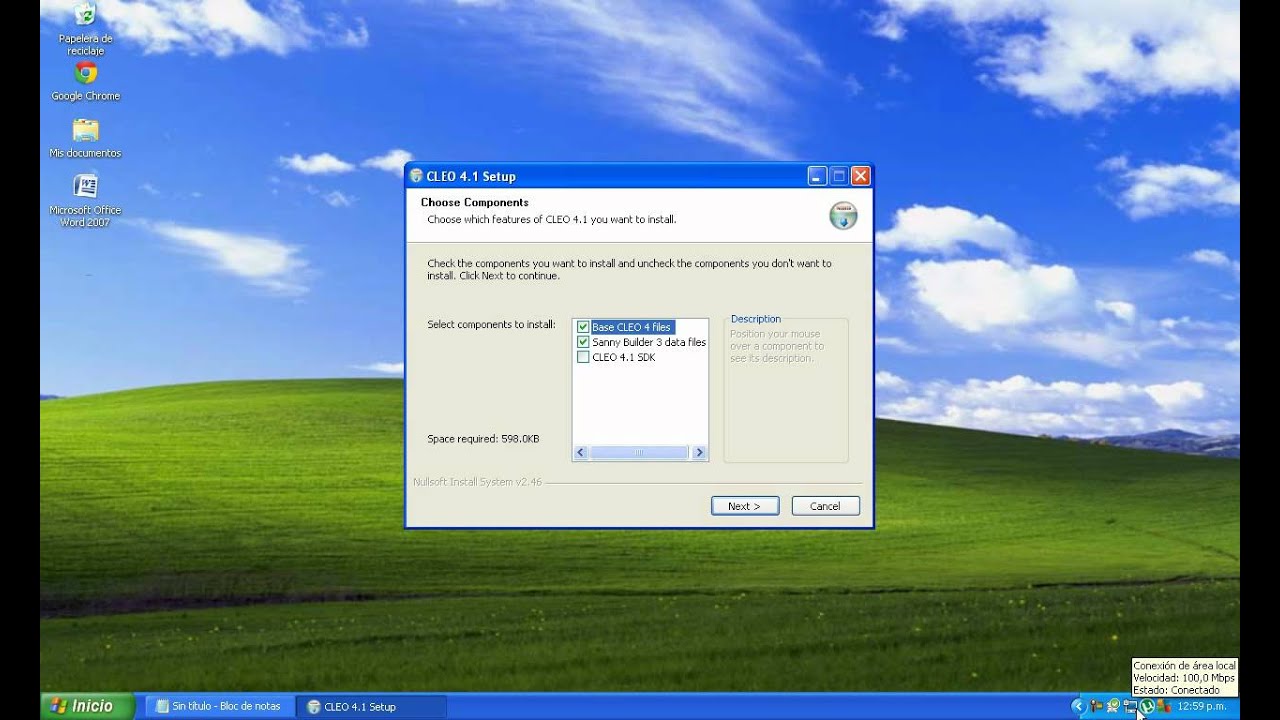Minimize the CLEO 4.1 Setup window
Image resolution: width=1280 pixels, height=720 pixels.
(818, 176)
